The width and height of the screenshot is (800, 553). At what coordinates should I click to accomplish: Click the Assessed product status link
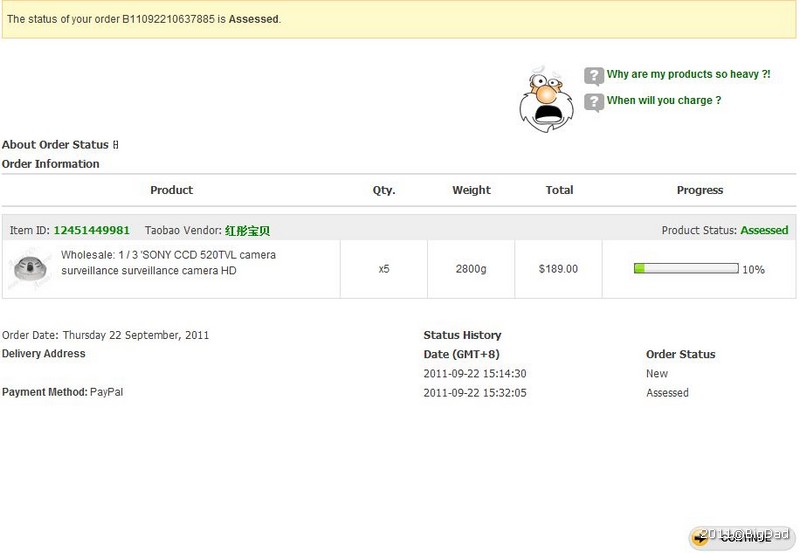[x=764, y=230]
